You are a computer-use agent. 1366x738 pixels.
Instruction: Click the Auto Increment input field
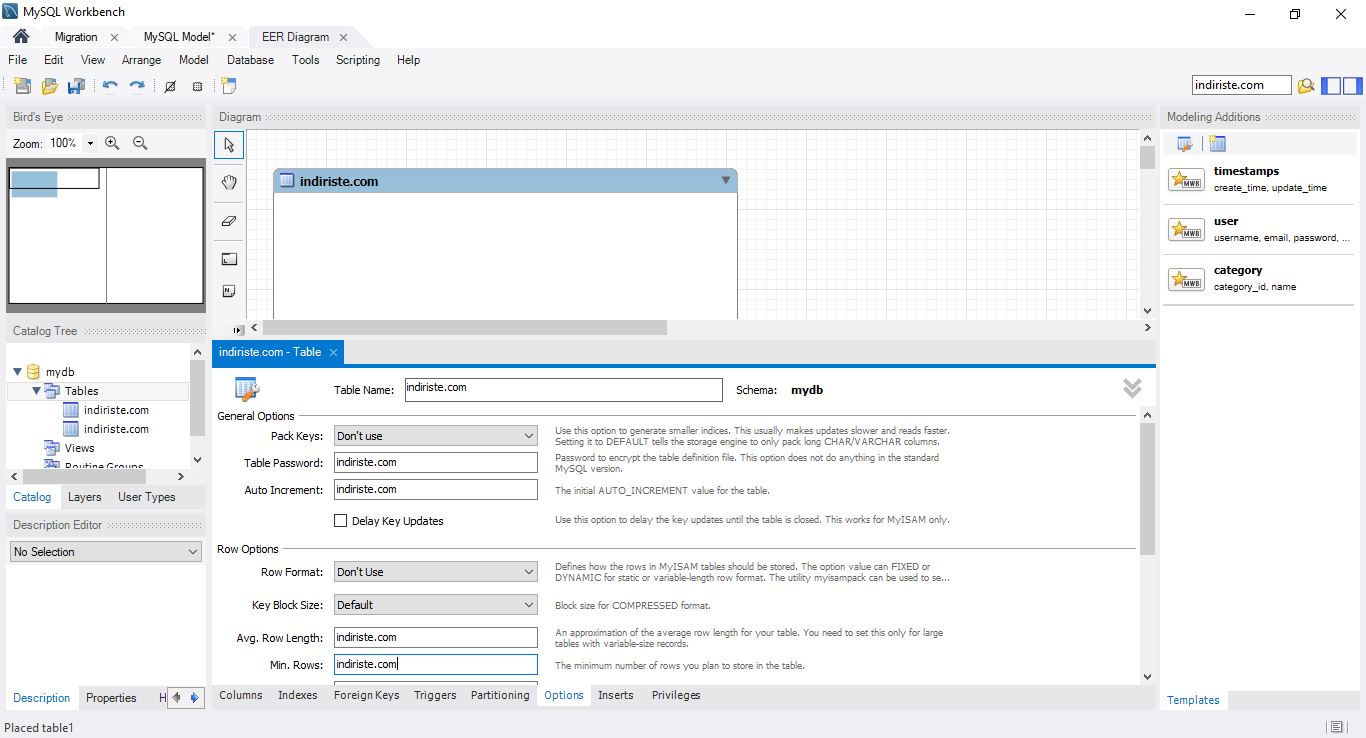pyautogui.click(x=436, y=490)
